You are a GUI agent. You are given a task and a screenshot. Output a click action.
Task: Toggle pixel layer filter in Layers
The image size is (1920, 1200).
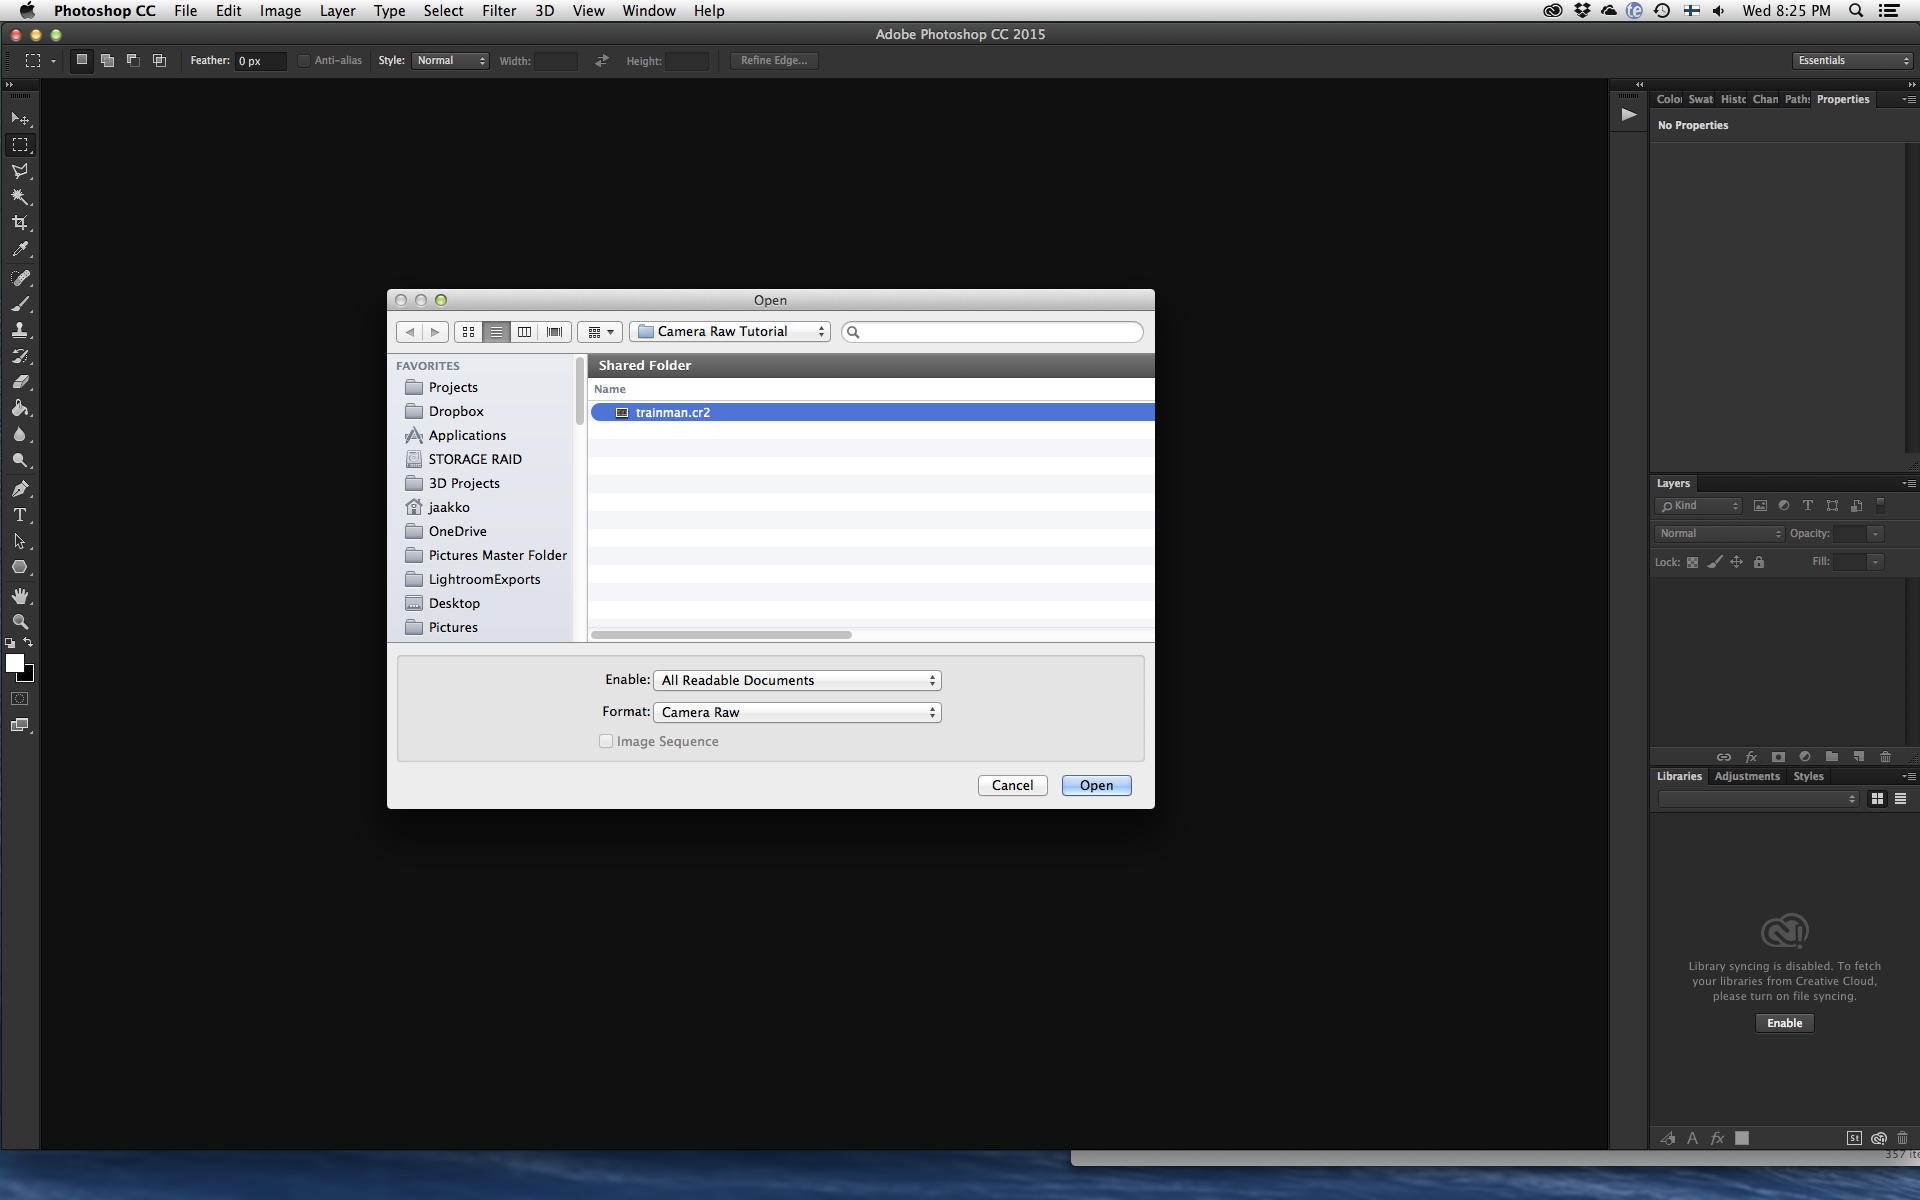[1760, 506]
